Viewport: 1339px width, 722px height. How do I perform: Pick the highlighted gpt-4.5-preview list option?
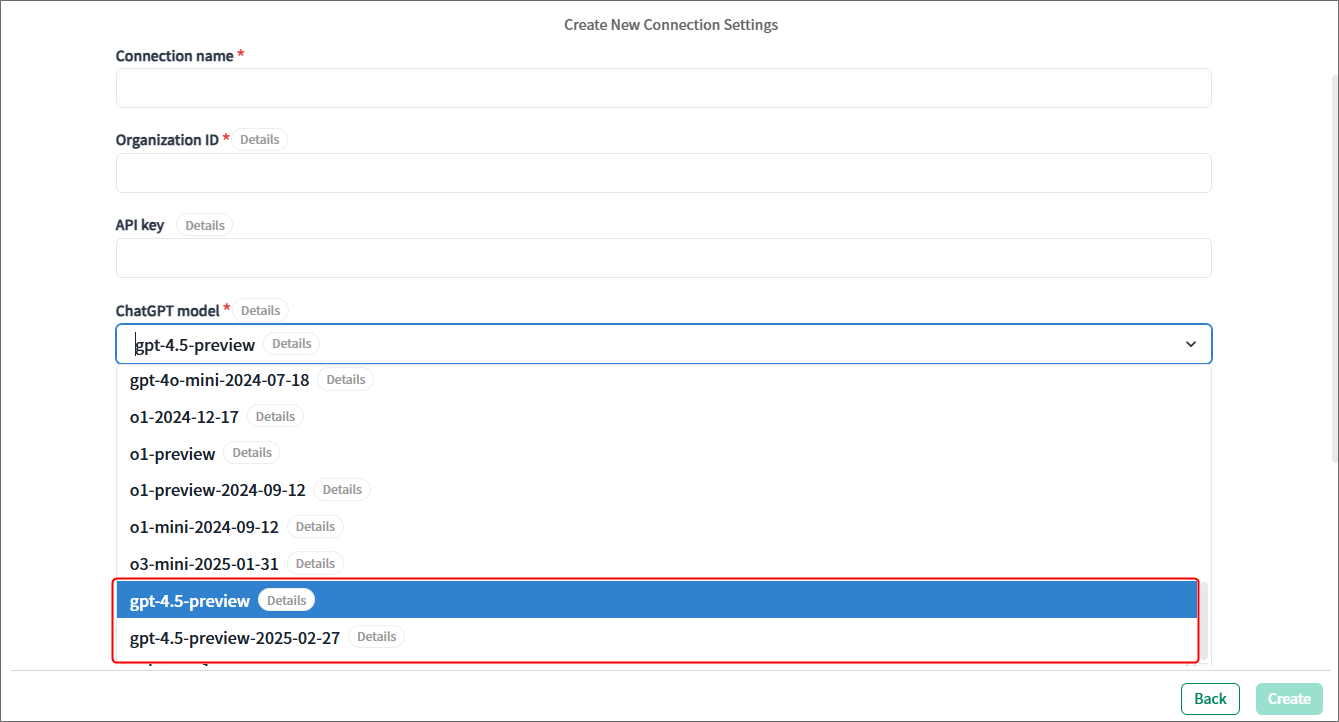click(x=657, y=600)
